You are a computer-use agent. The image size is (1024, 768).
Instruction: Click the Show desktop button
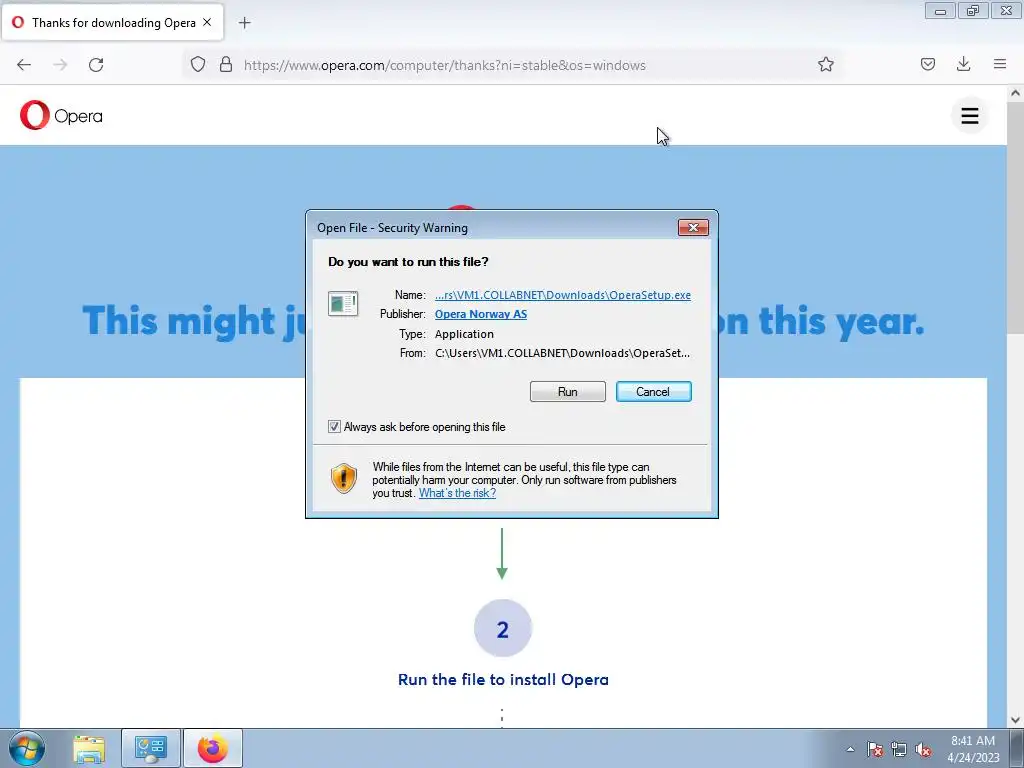click(x=1016, y=748)
